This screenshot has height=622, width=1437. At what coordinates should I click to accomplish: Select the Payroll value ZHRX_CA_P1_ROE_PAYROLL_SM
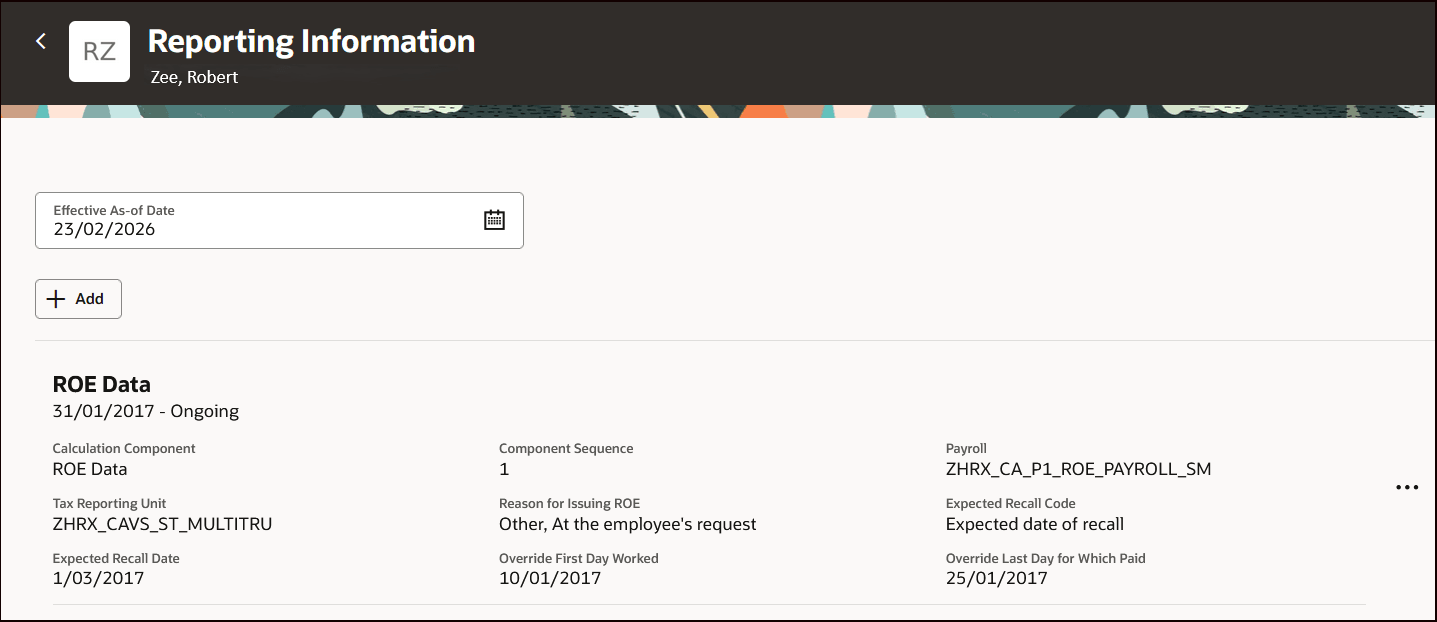(1077, 468)
